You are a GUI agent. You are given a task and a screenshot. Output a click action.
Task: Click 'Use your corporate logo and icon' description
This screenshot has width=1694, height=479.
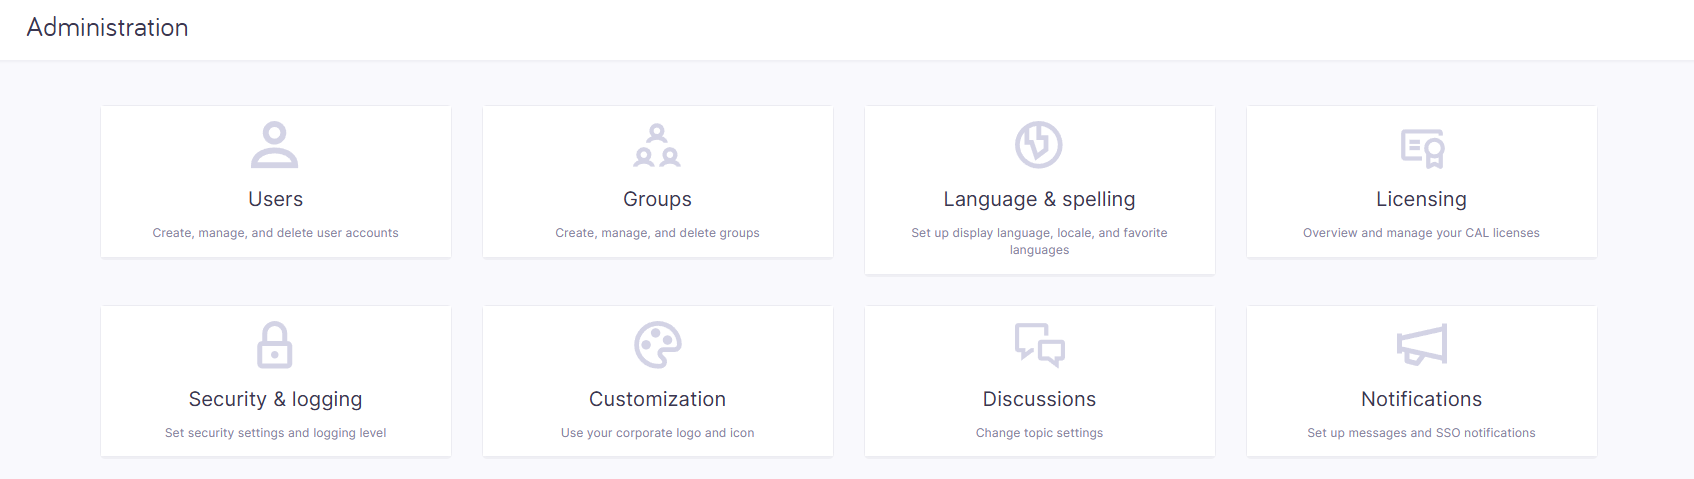click(x=657, y=433)
